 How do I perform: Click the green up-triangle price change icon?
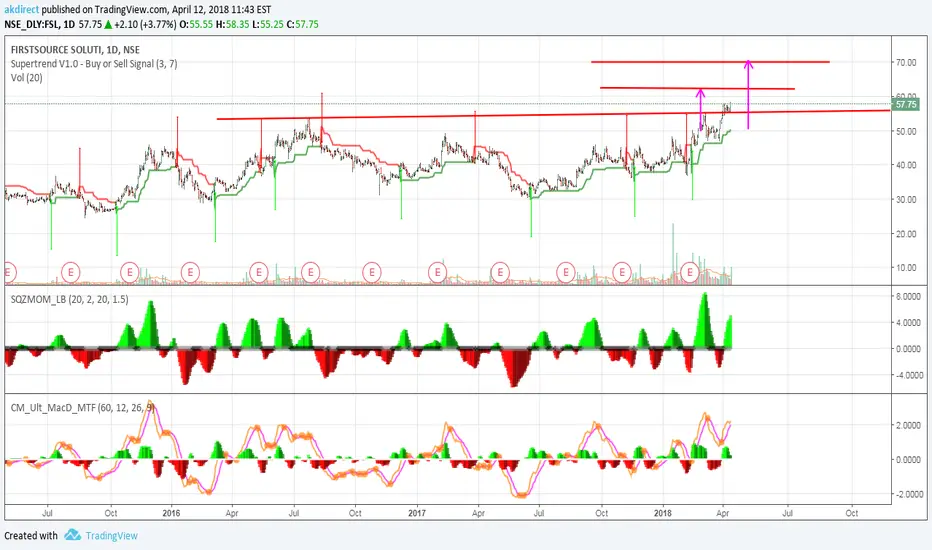108,24
